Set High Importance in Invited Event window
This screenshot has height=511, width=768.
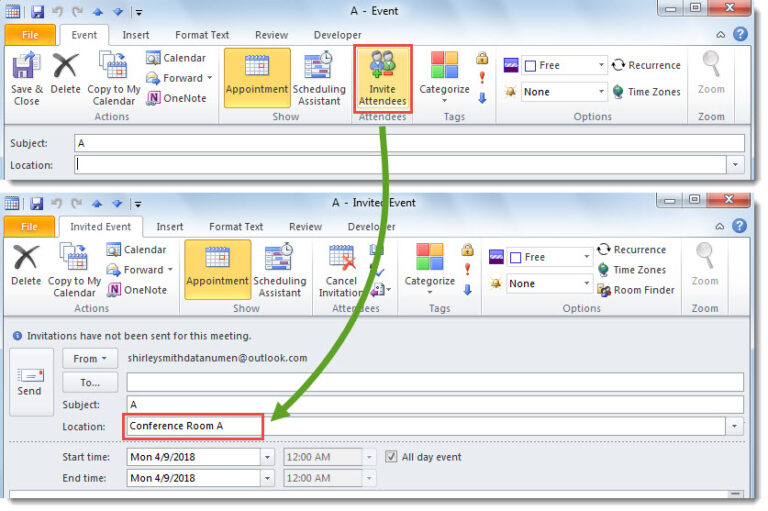tap(467, 269)
